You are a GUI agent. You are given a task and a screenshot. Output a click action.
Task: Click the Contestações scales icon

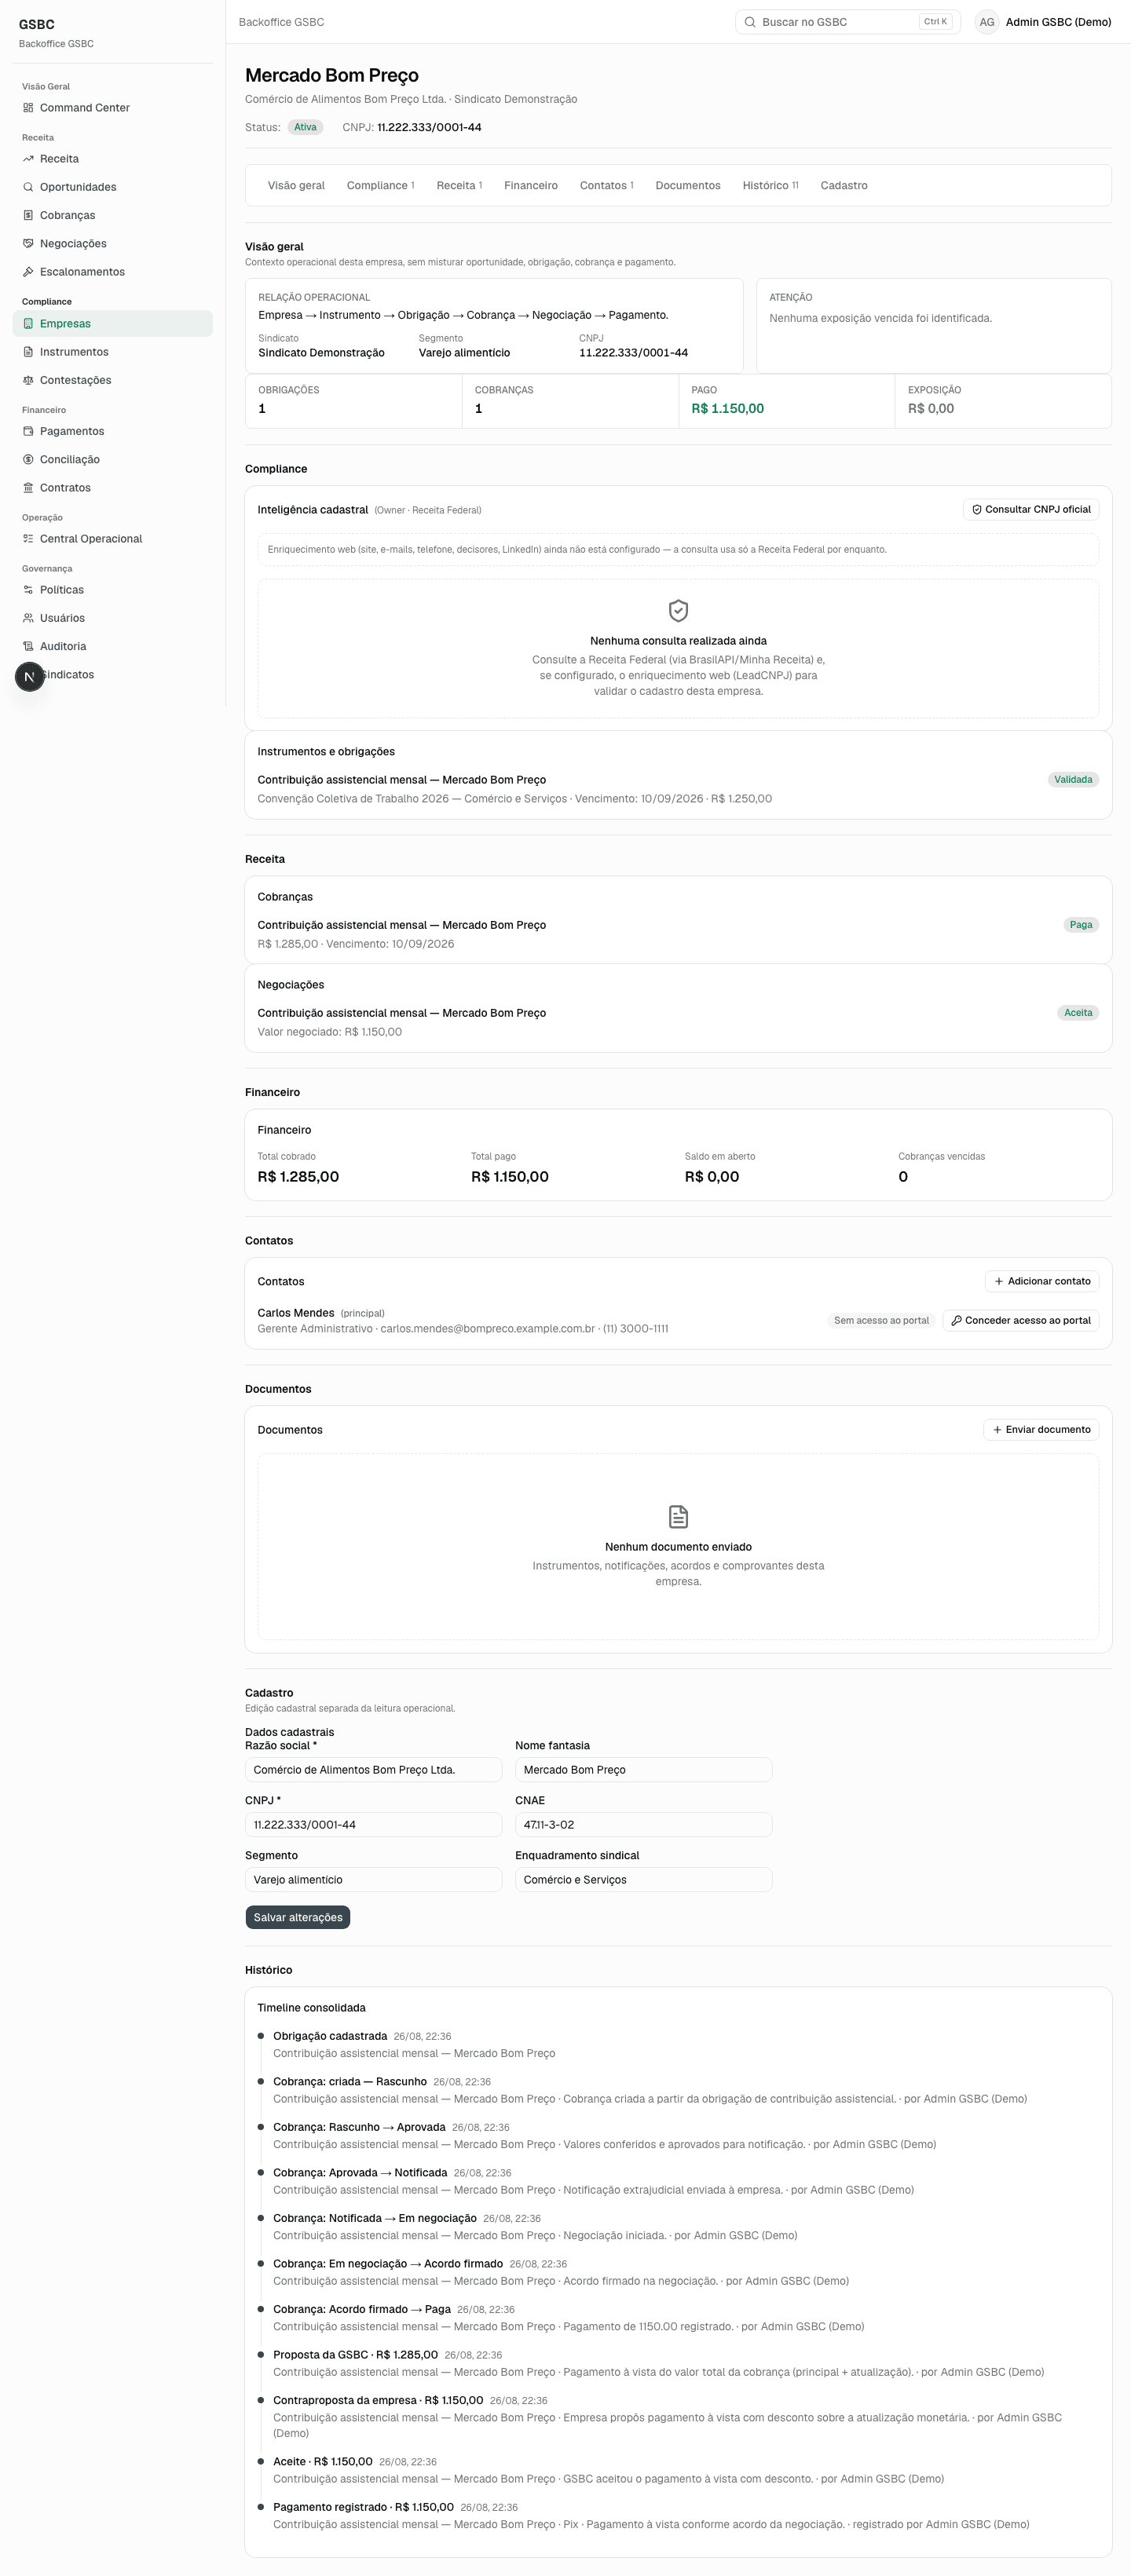pos(28,380)
